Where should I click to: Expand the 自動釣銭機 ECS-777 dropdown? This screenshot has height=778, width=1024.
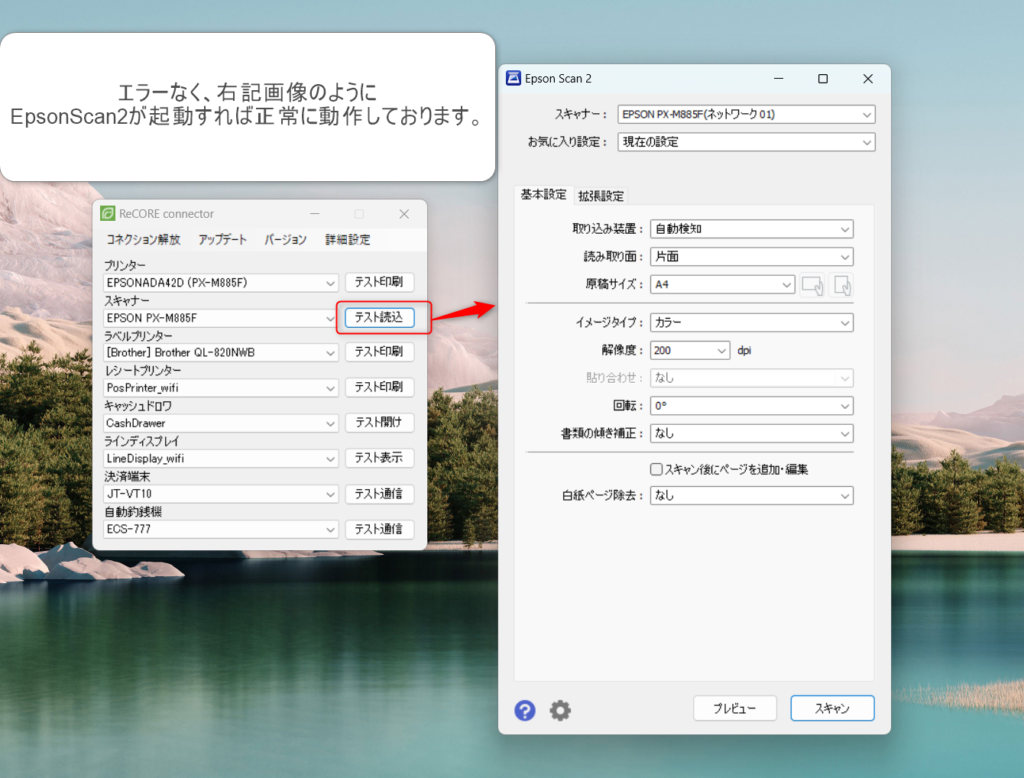pos(221,529)
